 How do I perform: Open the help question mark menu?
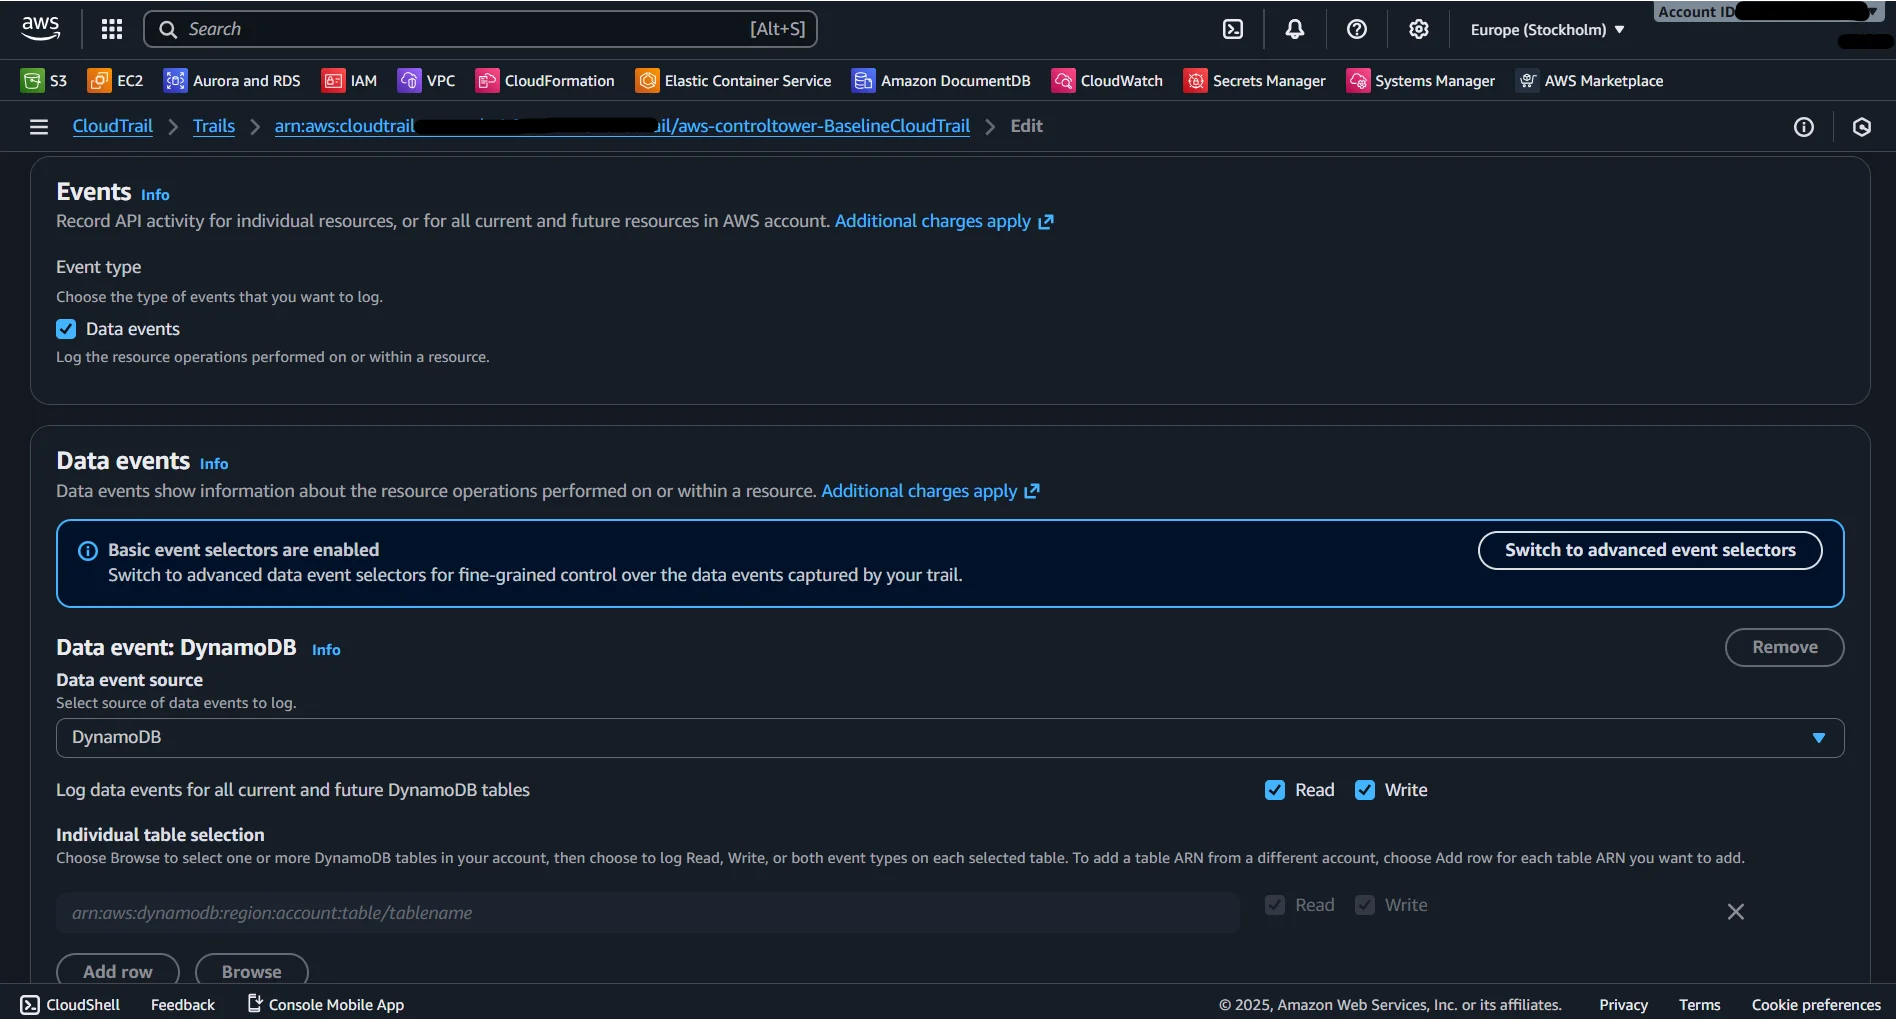pos(1356,29)
